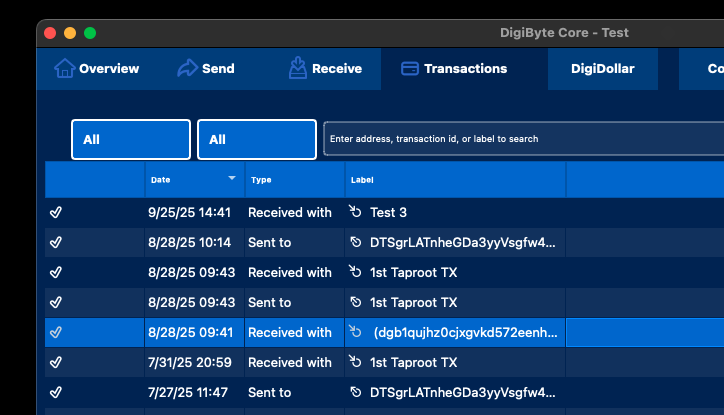724x415 pixels.
Task: Select the 7/31/25 20:59 date cell
Action: [190, 362]
